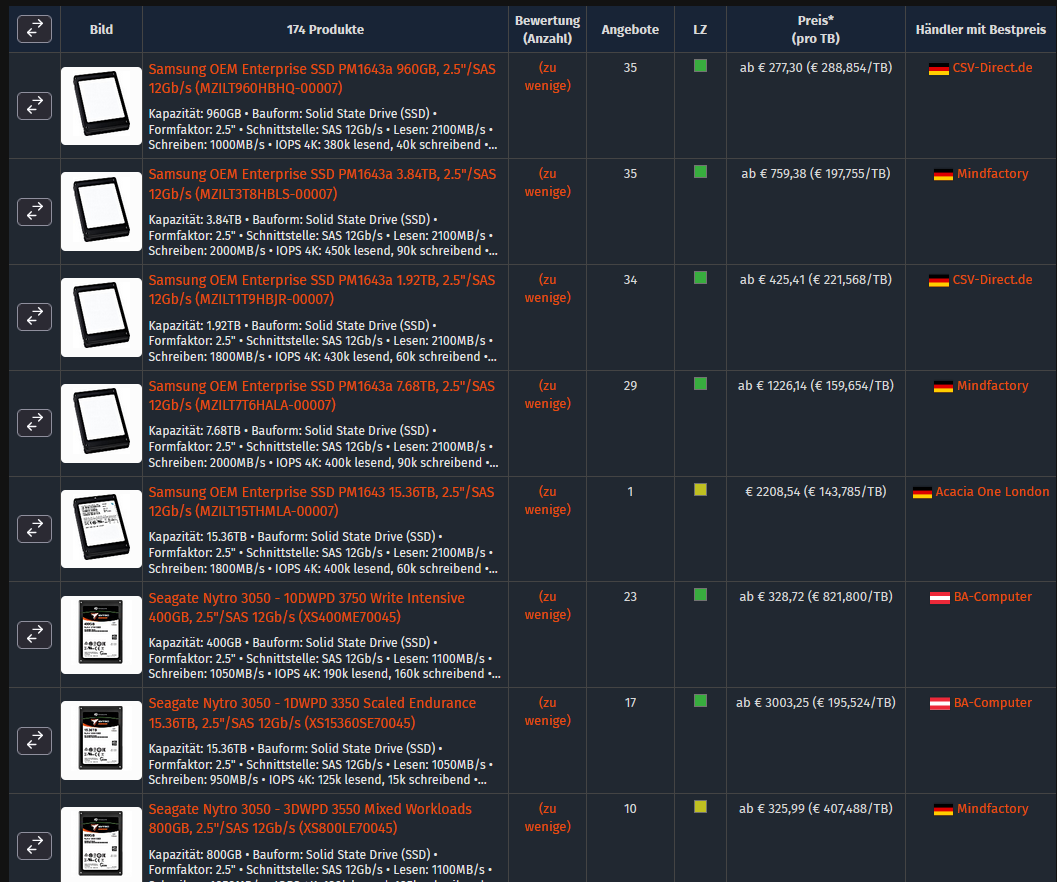This screenshot has width=1057, height=882.
Task: Click price ab € 328,72 for Nytro 400GB
Action: click(816, 596)
